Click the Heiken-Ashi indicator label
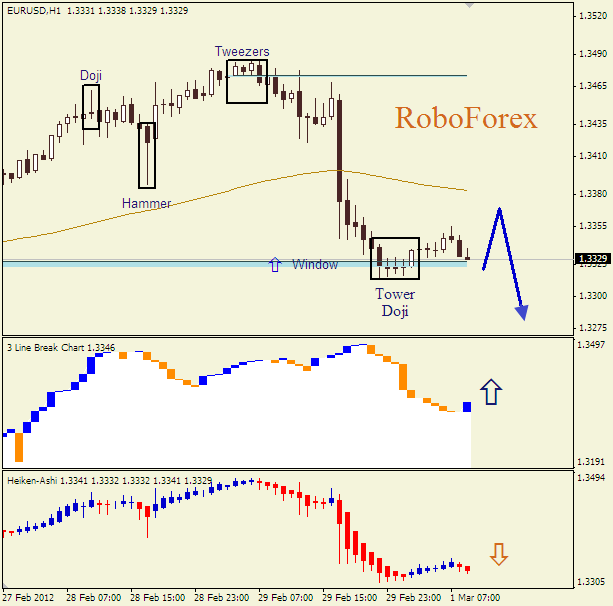This screenshot has height=606, width=613. [32, 481]
